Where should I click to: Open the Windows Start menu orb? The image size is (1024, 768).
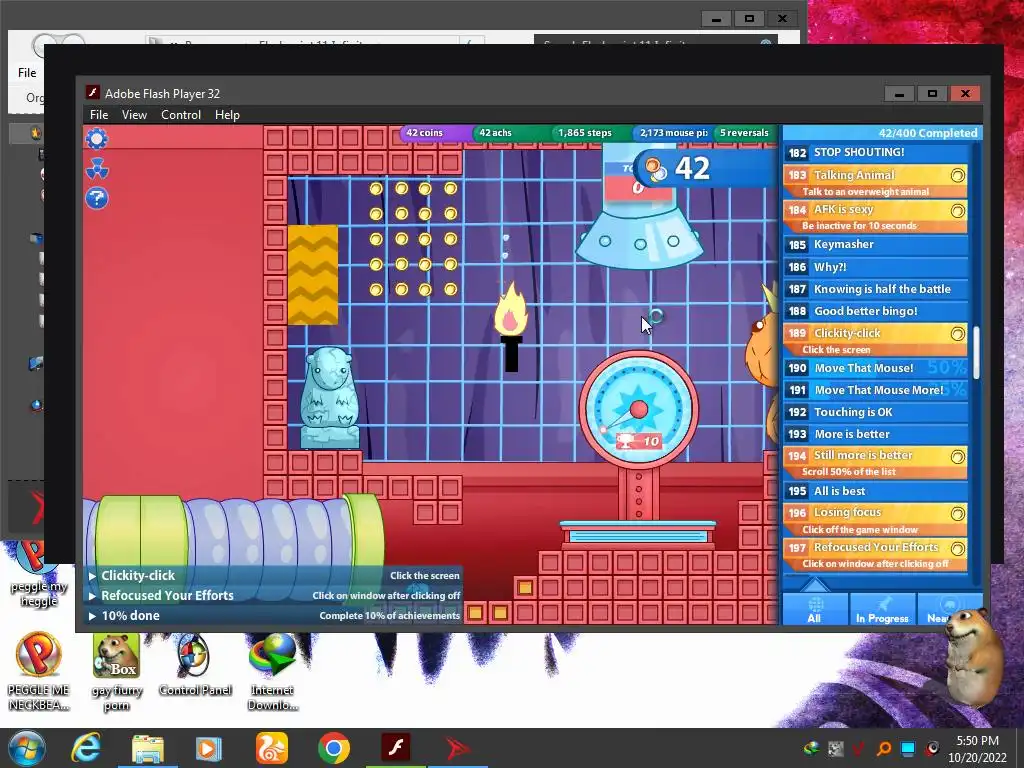click(x=27, y=748)
